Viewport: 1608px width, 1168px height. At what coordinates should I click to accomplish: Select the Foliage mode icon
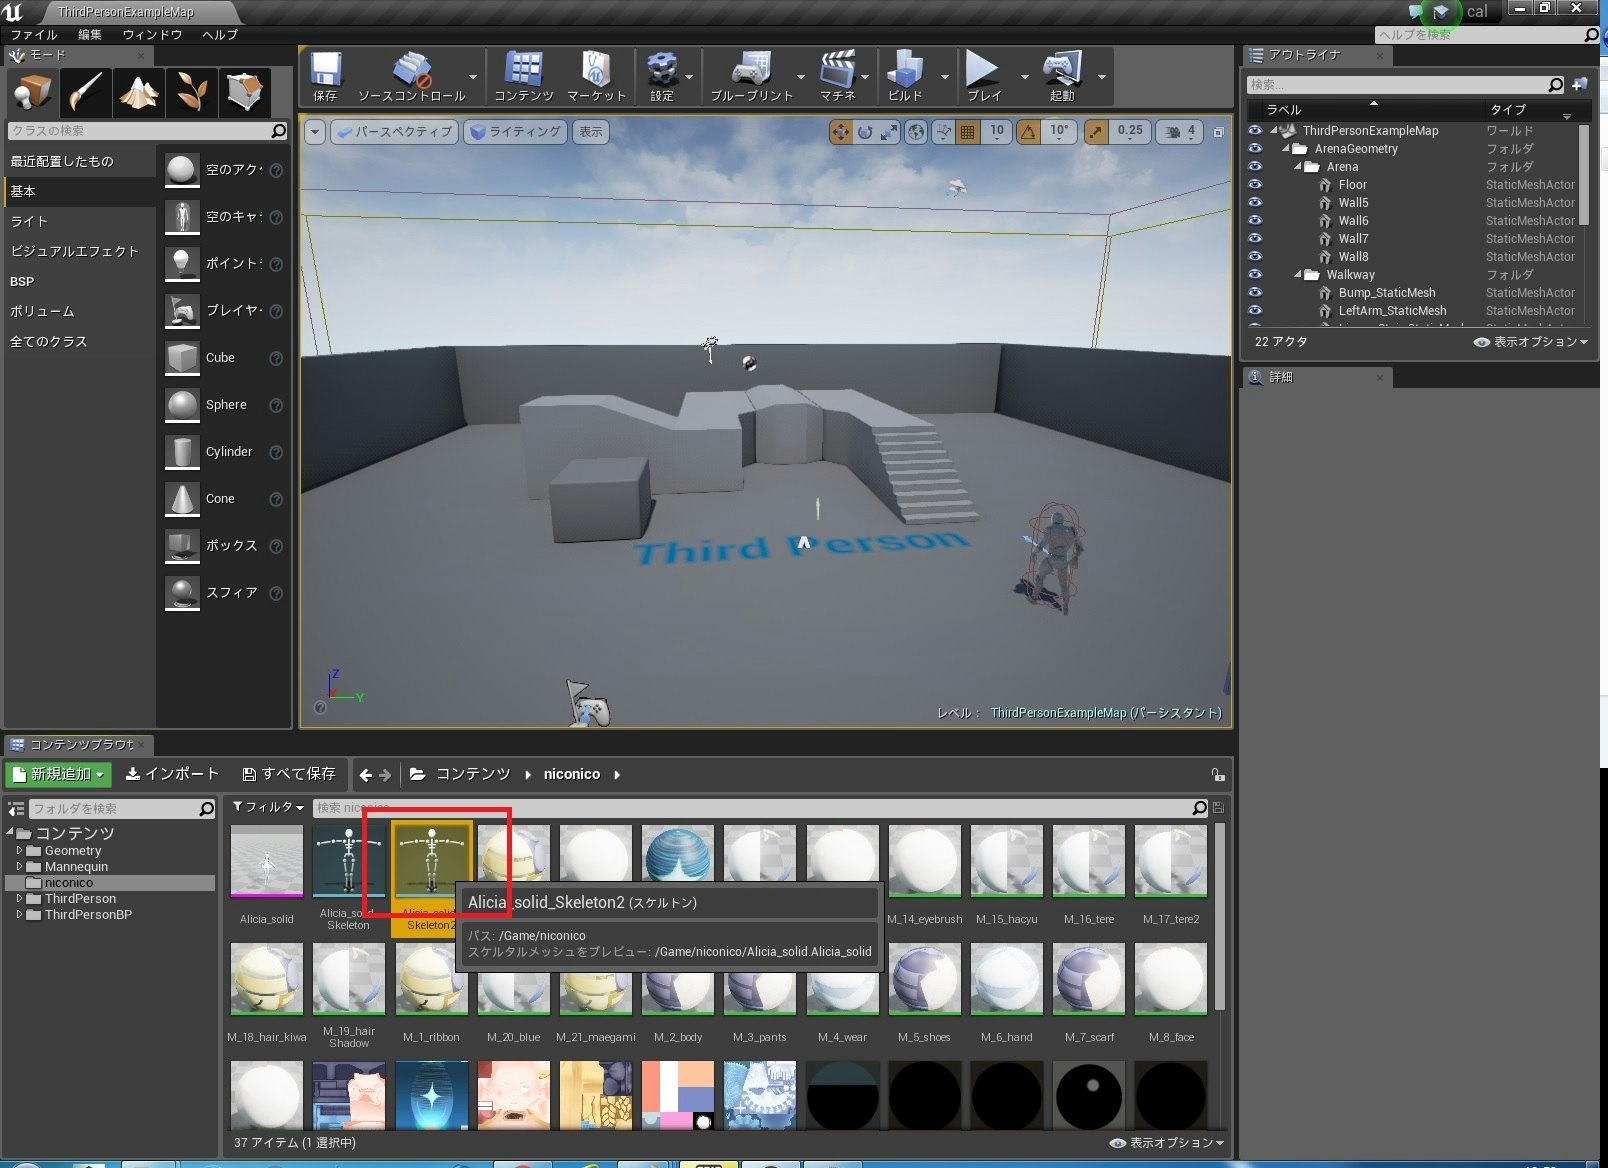click(191, 92)
